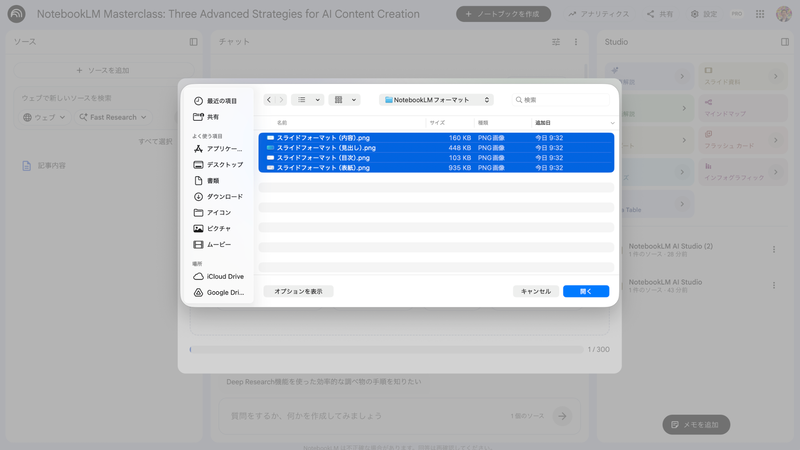The width and height of the screenshot is (800, 450).
Task: Open chat panel three-dot menu
Action: click(x=576, y=42)
